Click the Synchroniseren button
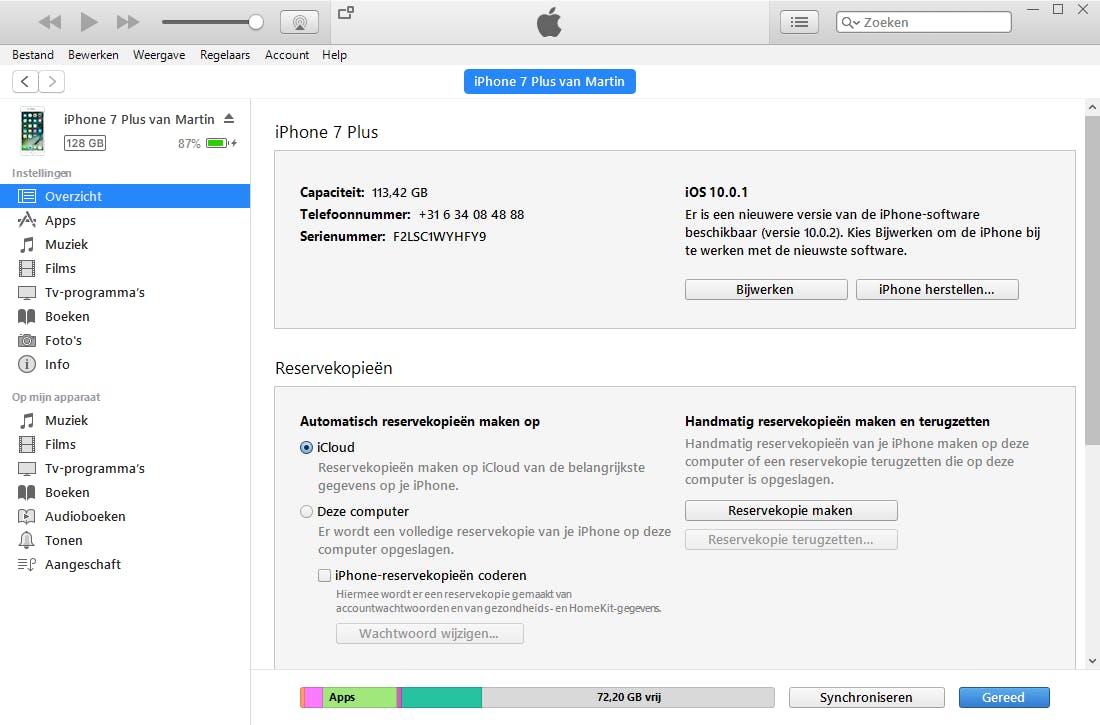This screenshot has height=725, width=1100. tap(866, 697)
